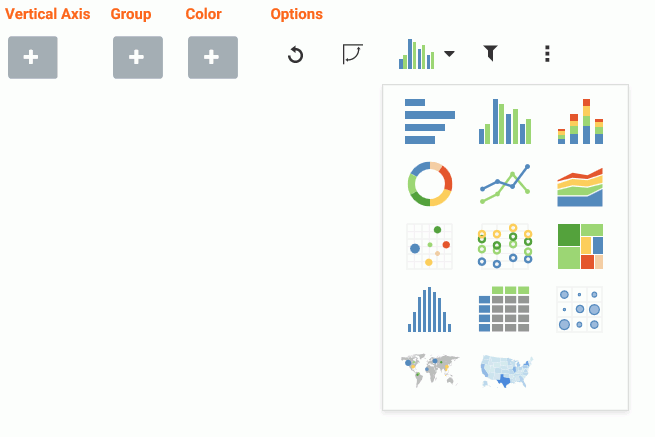Select the US states map chart
Image resolution: width=655 pixels, height=437 pixels.
click(x=506, y=371)
